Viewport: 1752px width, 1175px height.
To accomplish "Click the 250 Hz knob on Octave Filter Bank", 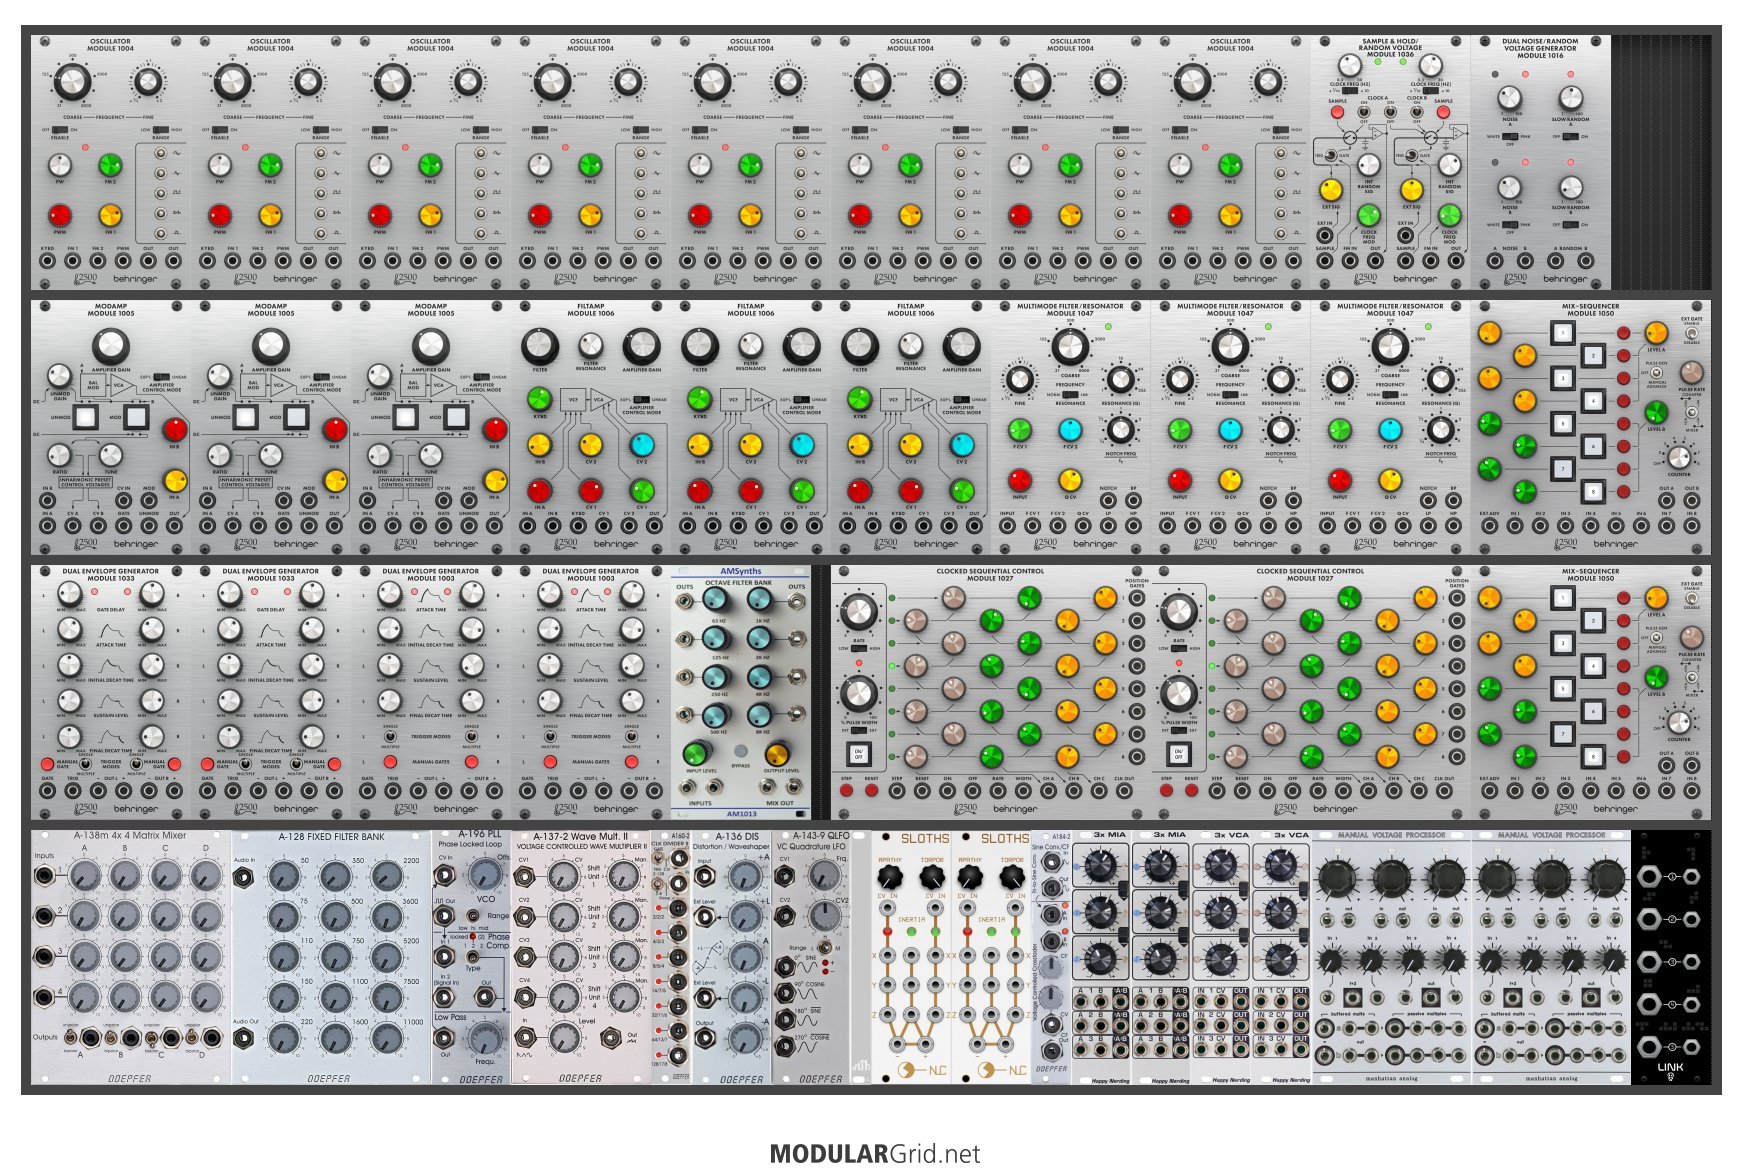I will click(716, 677).
